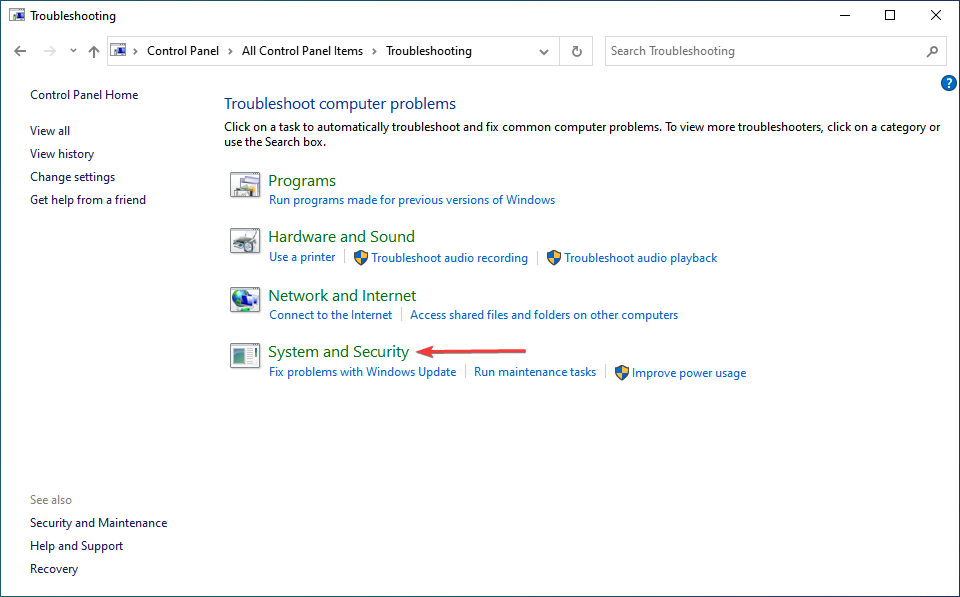
Task: Open Help and Support
Action: [x=77, y=546]
